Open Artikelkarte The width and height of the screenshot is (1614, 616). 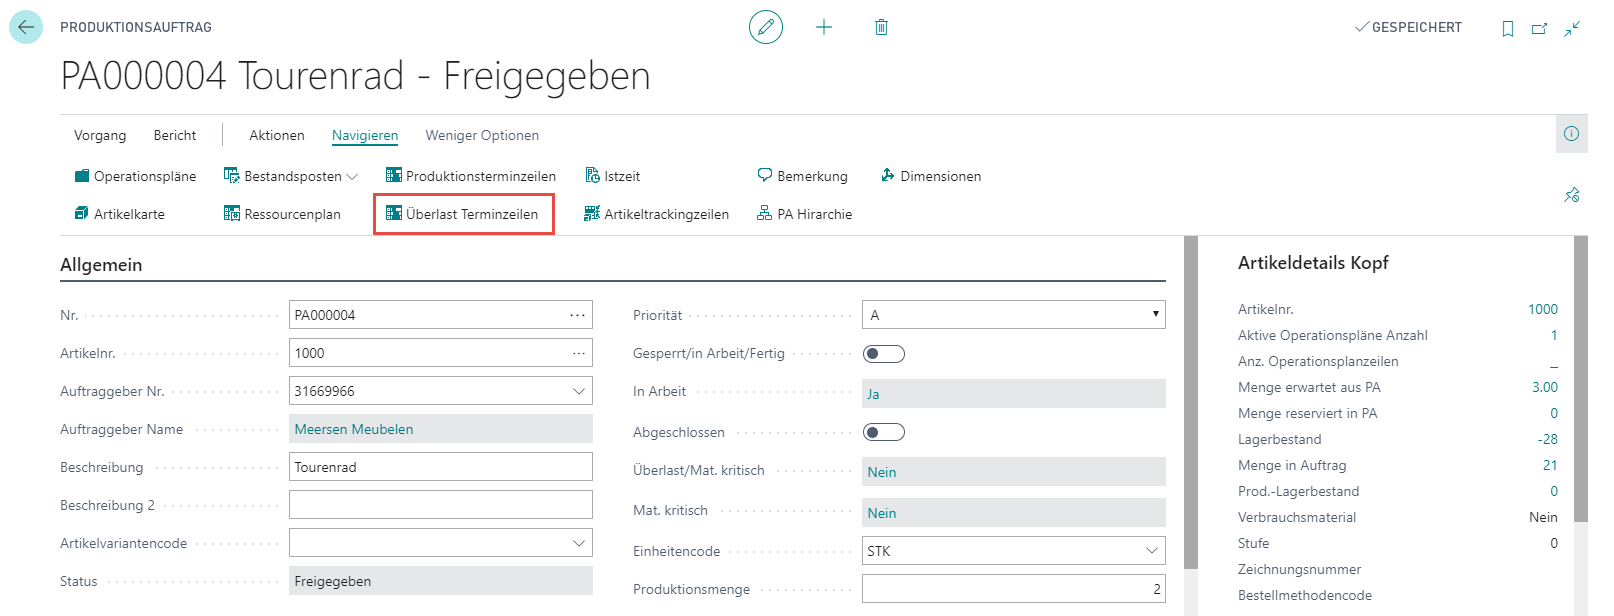pyautogui.click(x=119, y=214)
